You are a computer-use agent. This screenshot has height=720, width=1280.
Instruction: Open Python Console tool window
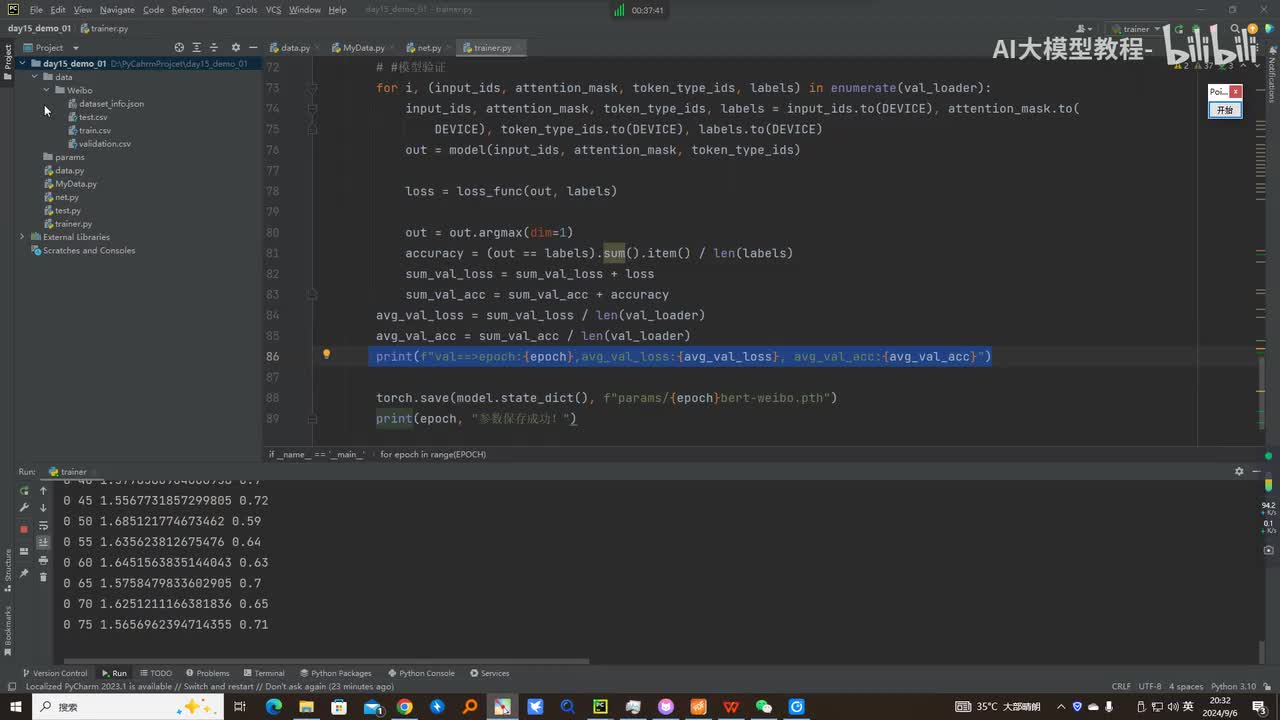click(x=421, y=673)
